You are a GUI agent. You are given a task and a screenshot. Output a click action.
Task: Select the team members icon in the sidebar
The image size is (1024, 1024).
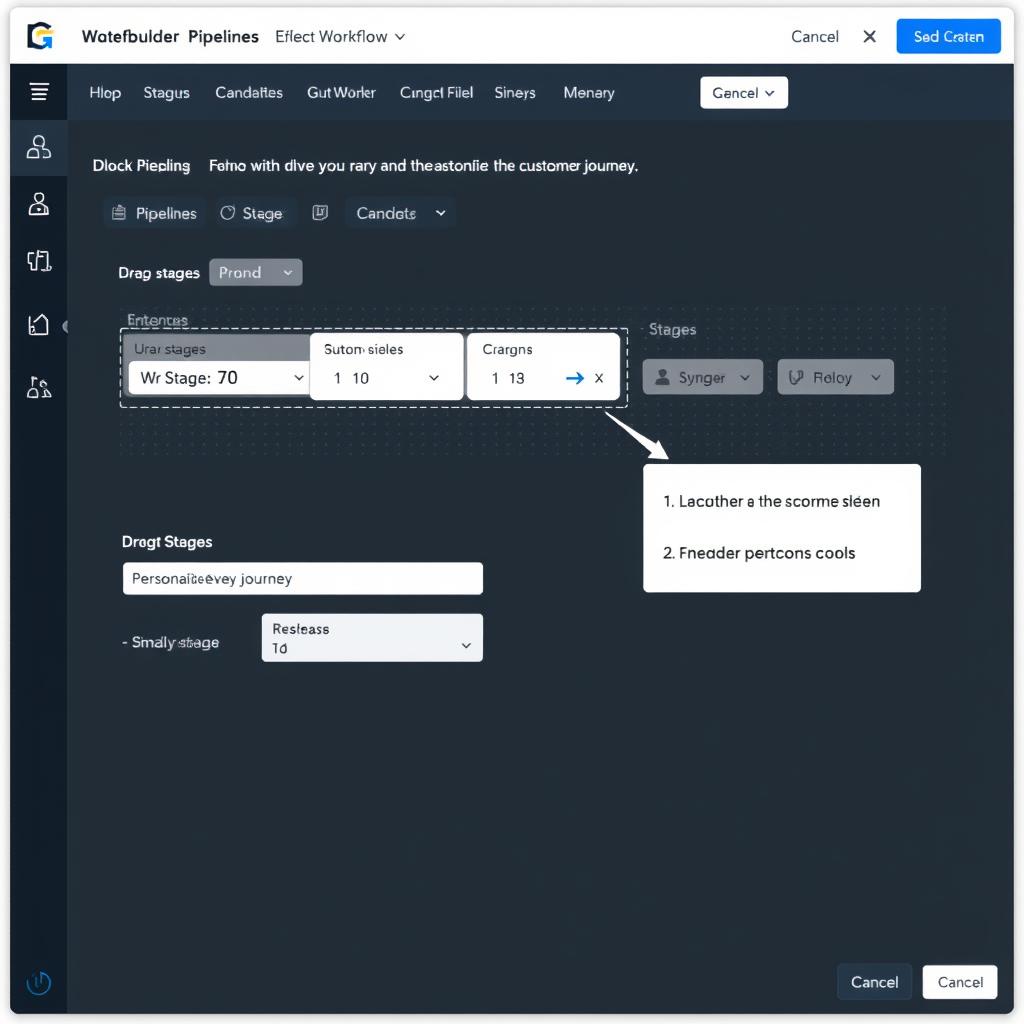38,147
